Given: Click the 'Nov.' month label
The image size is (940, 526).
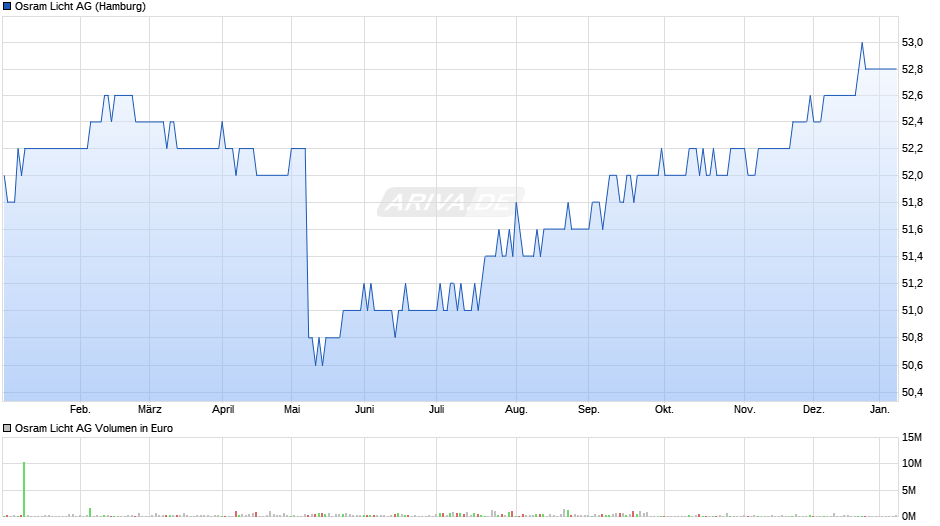Looking at the screenshot, I should [x=745, y=409].
